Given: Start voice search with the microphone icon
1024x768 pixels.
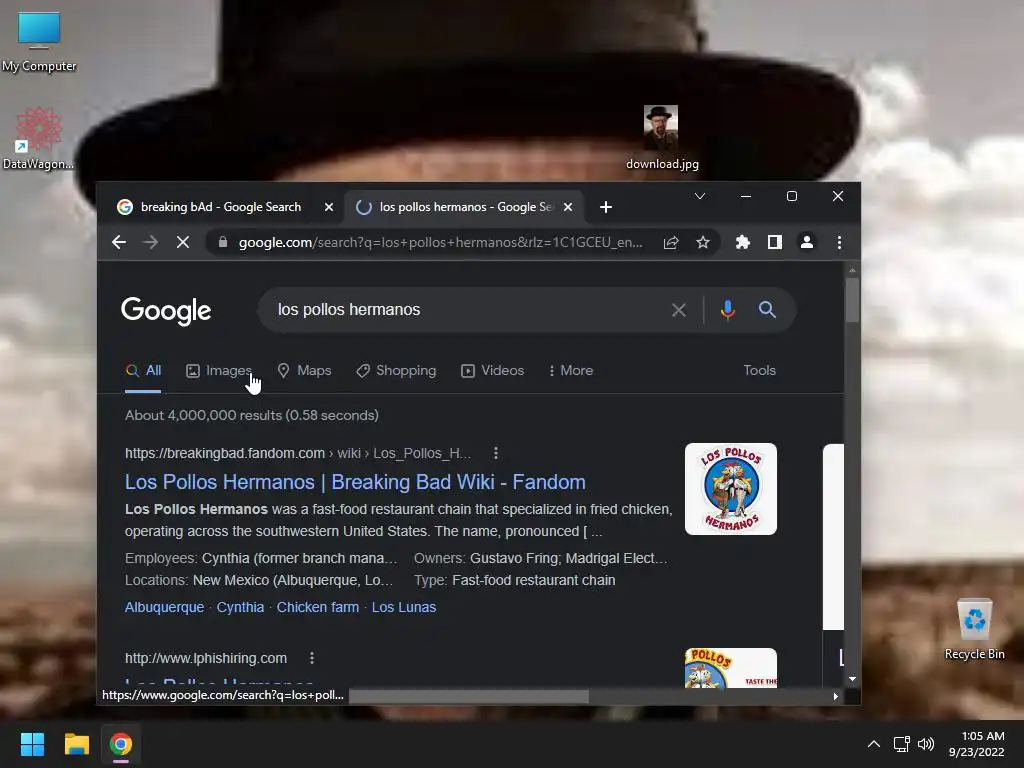Looking at the screenshot, I should (x=728, y=310).
